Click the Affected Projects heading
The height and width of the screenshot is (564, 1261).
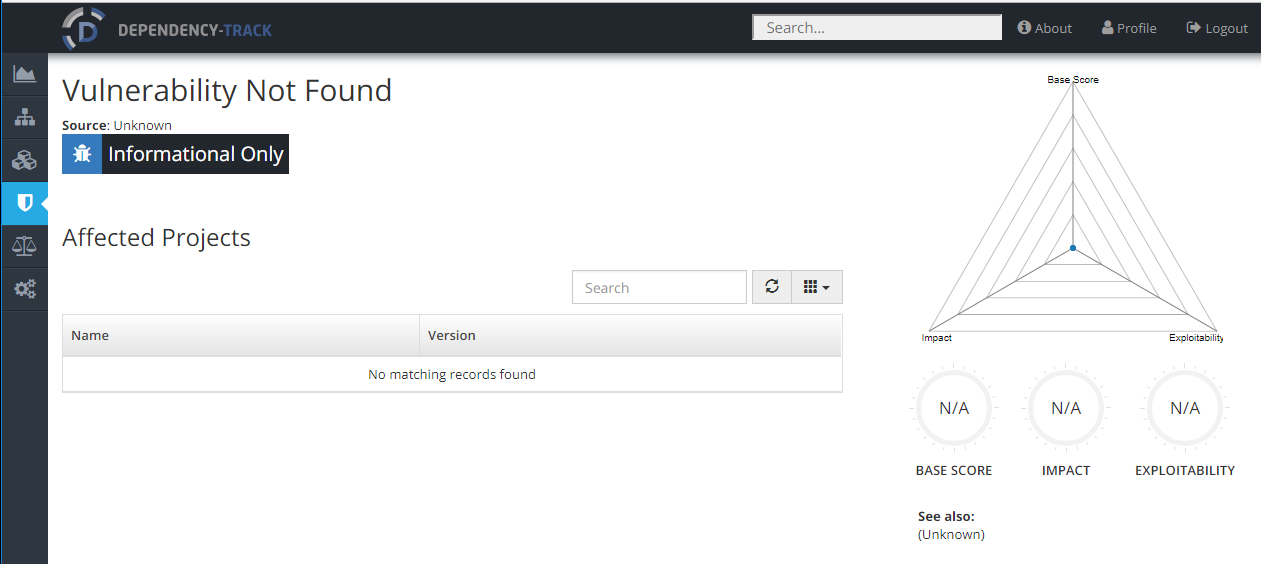pyautogui.click(x=156, y=237)
